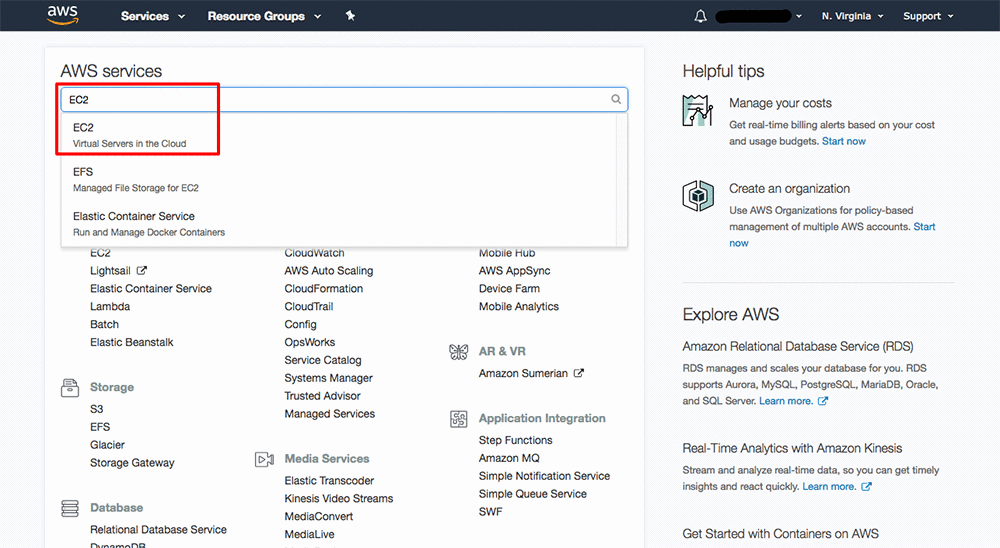Viewport: 1000px width, 548px height.
Task: Open AWS AppSync
Action: pyautogui.click(x=514, y=270)
